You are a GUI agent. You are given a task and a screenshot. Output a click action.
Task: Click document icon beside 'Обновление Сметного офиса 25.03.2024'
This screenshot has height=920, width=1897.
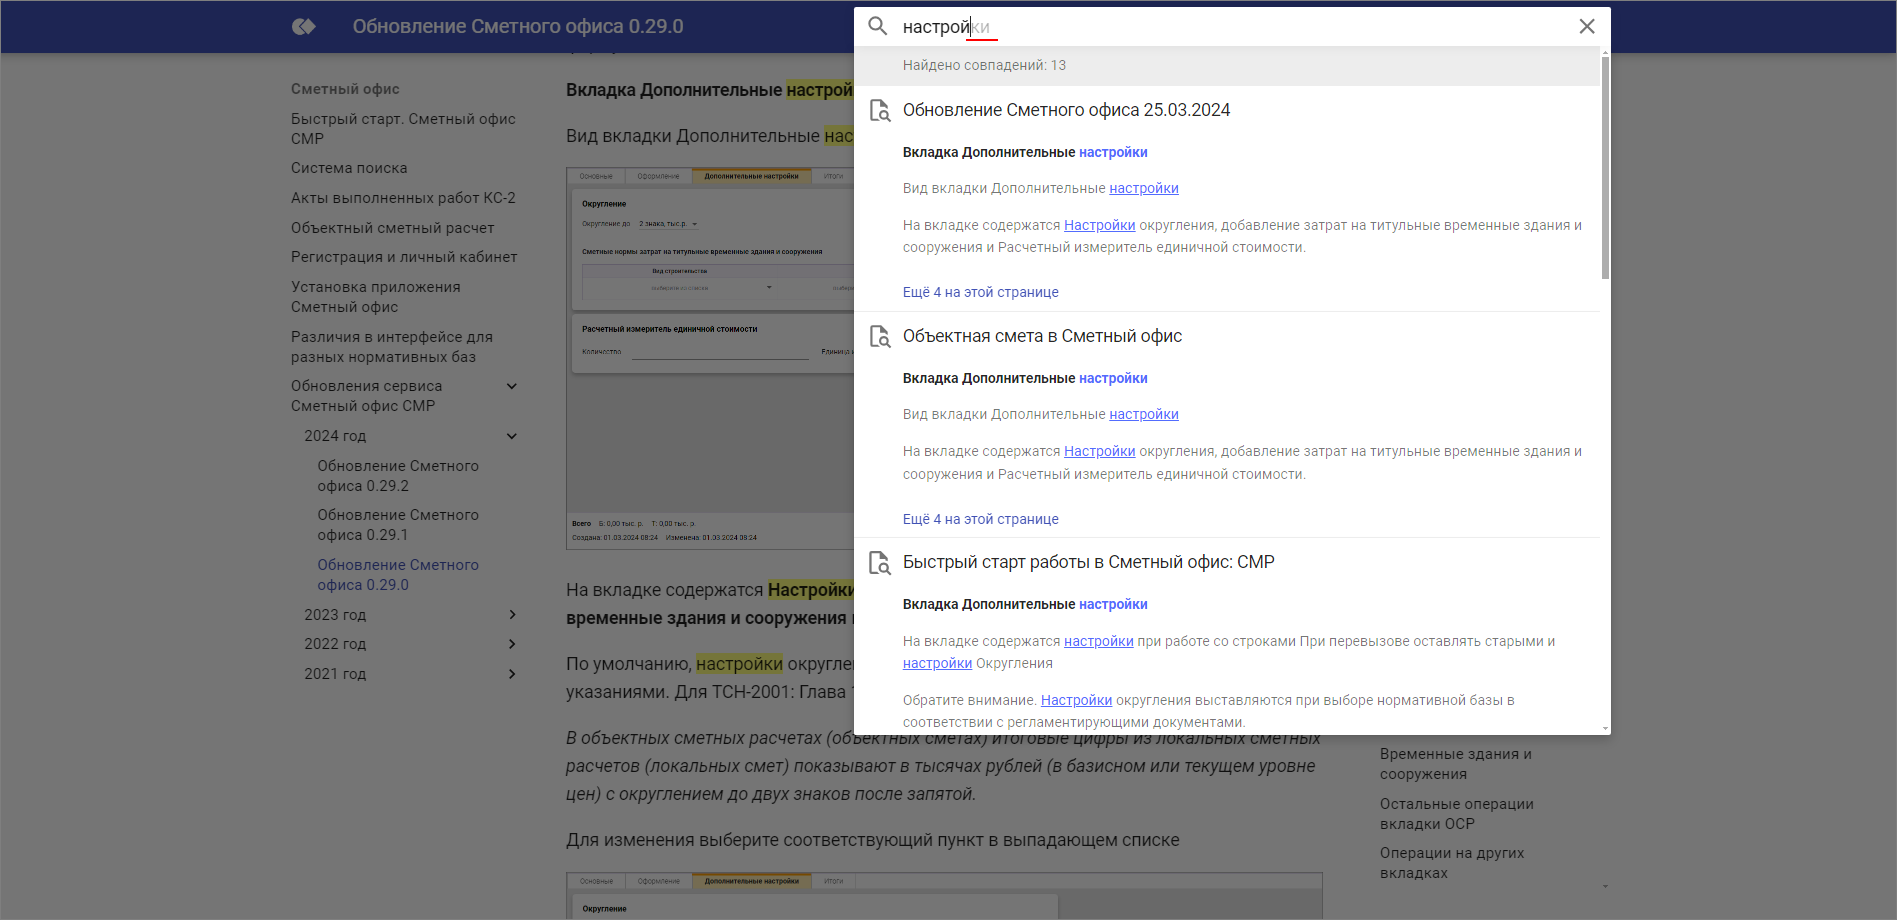(880, 111)
